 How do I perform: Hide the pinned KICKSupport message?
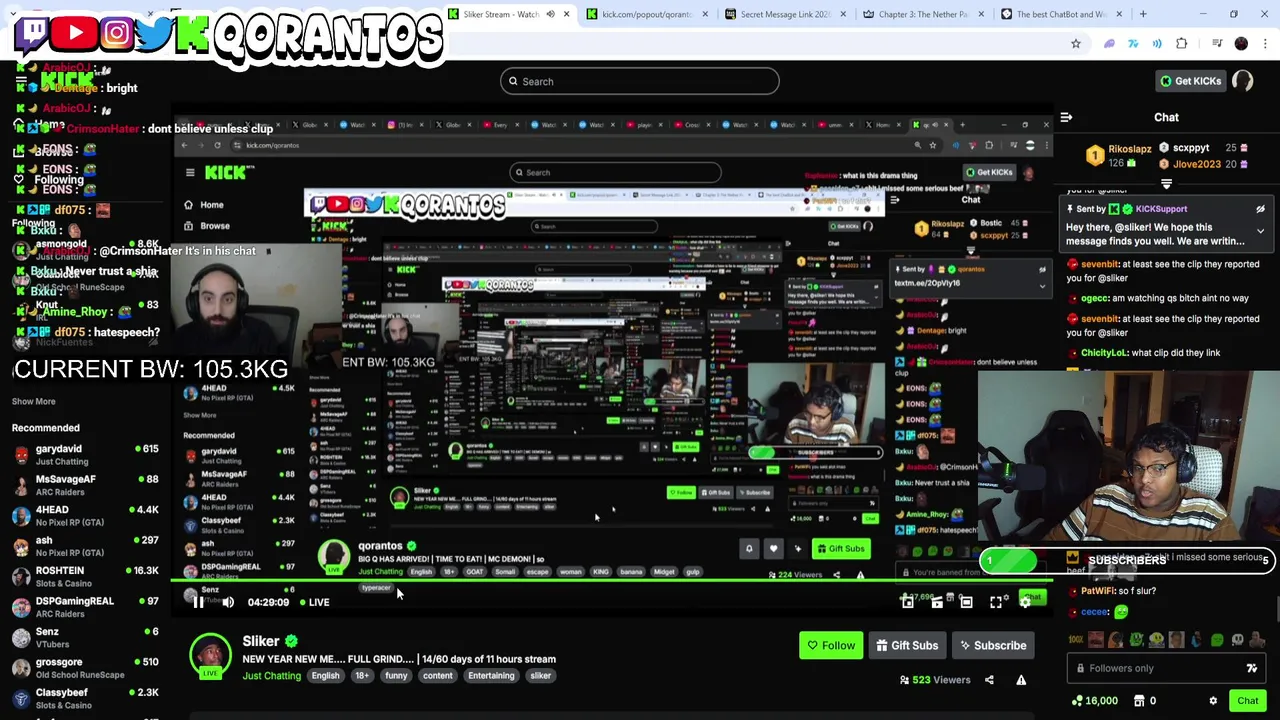1260,210
